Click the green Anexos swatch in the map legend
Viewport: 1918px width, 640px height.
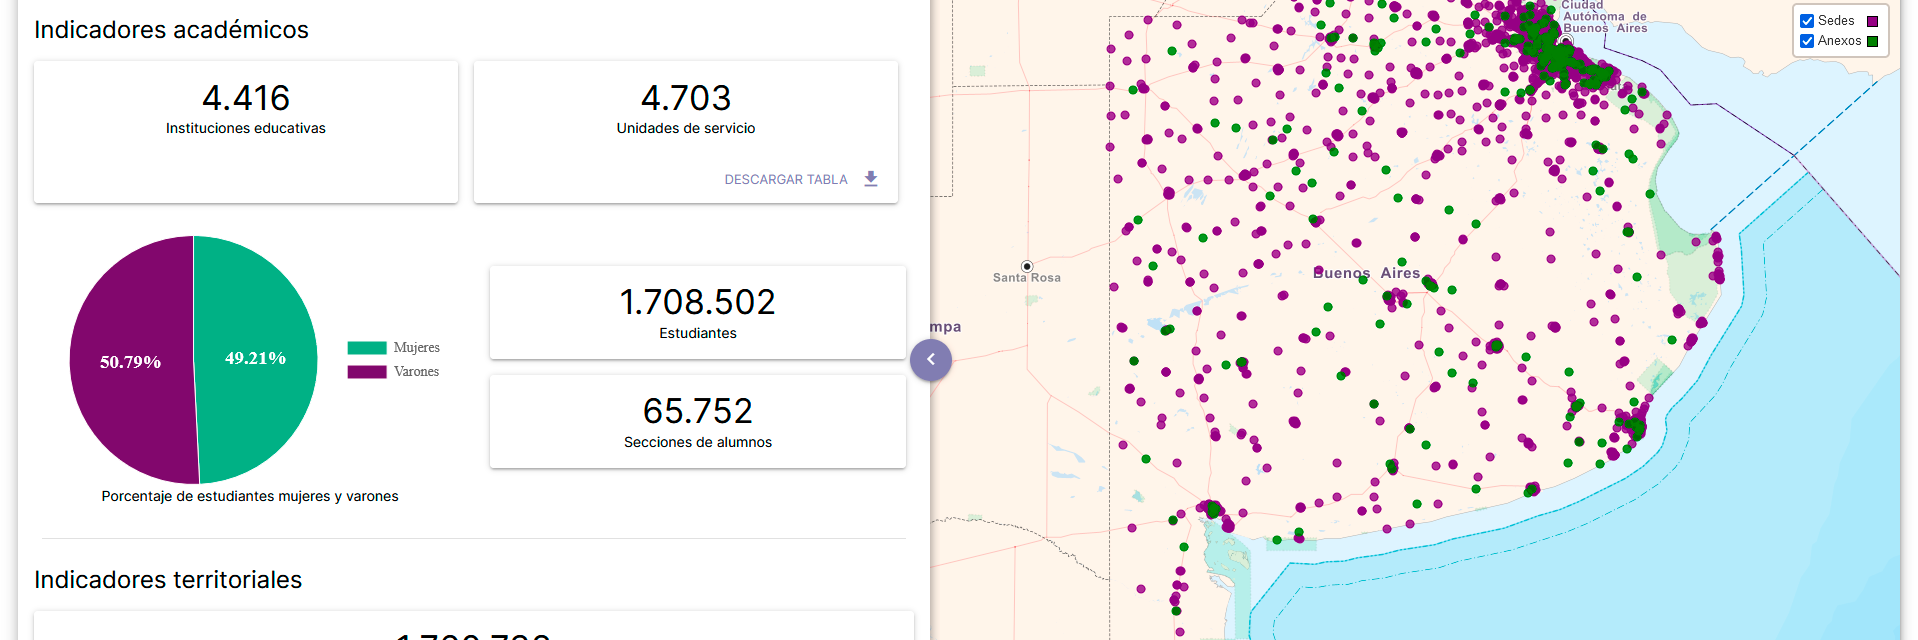point(1873,41)
